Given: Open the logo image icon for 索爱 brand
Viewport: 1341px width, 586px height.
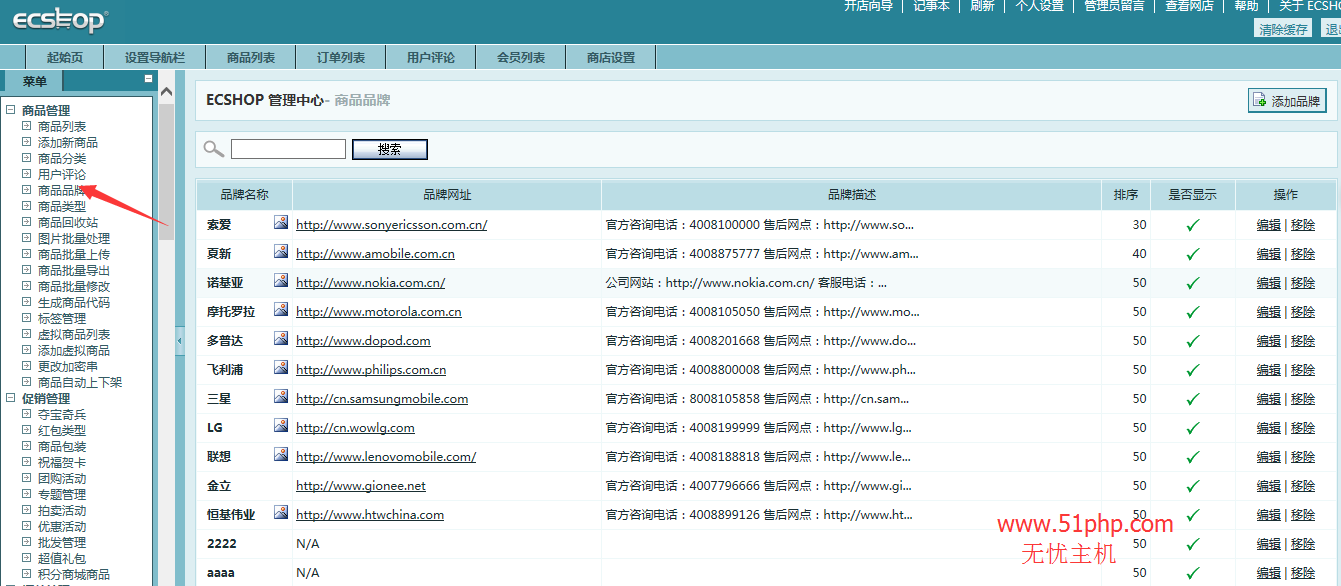Looking at the screenshot, I should (x=281, y=223).
